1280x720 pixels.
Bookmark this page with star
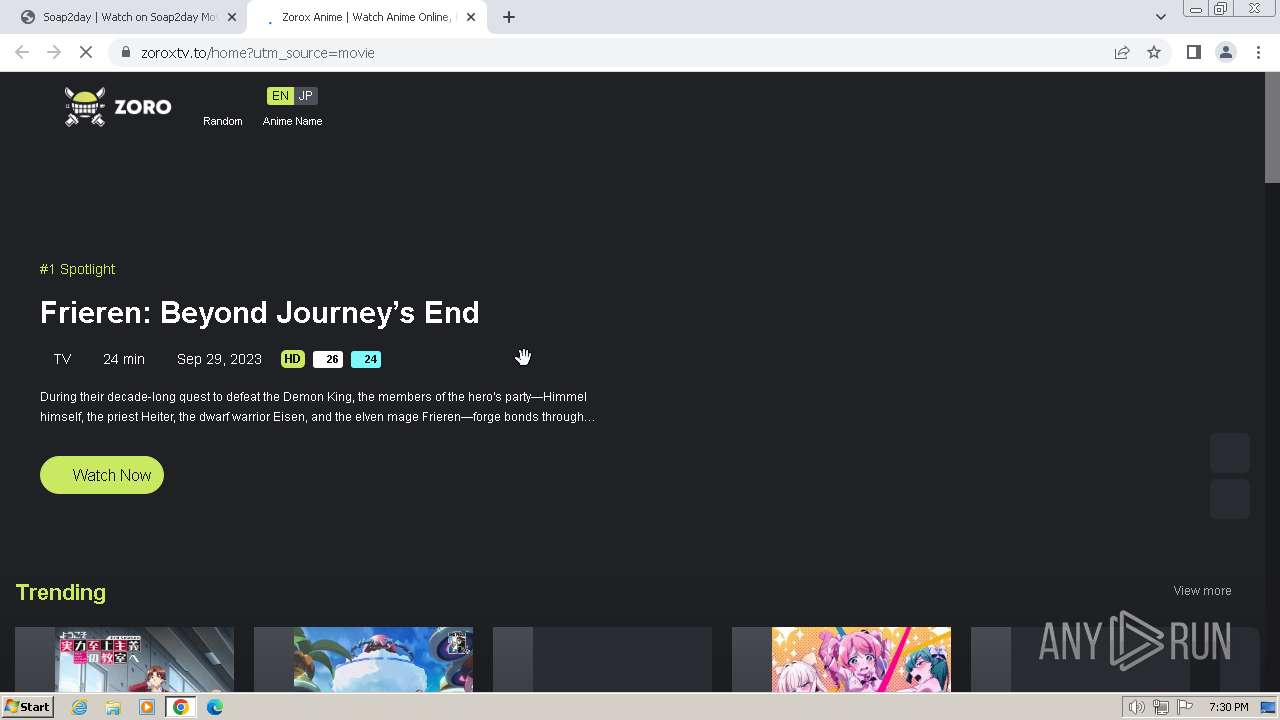(x=1154, y=53)
